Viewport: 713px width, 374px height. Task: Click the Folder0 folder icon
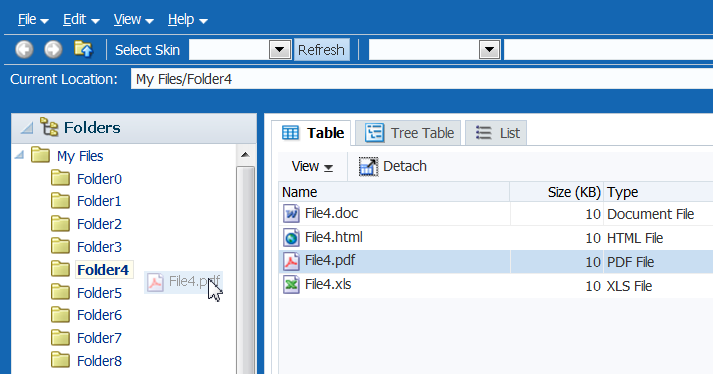pos(60,178)
